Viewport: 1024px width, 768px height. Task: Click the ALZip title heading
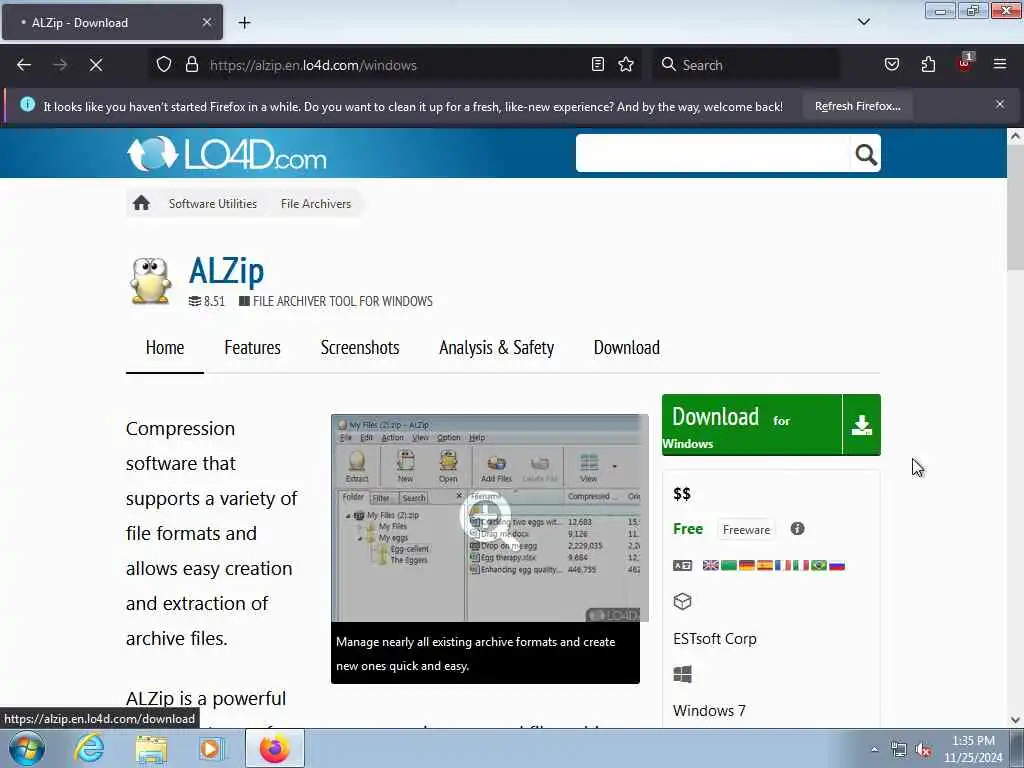click(227, 270)
